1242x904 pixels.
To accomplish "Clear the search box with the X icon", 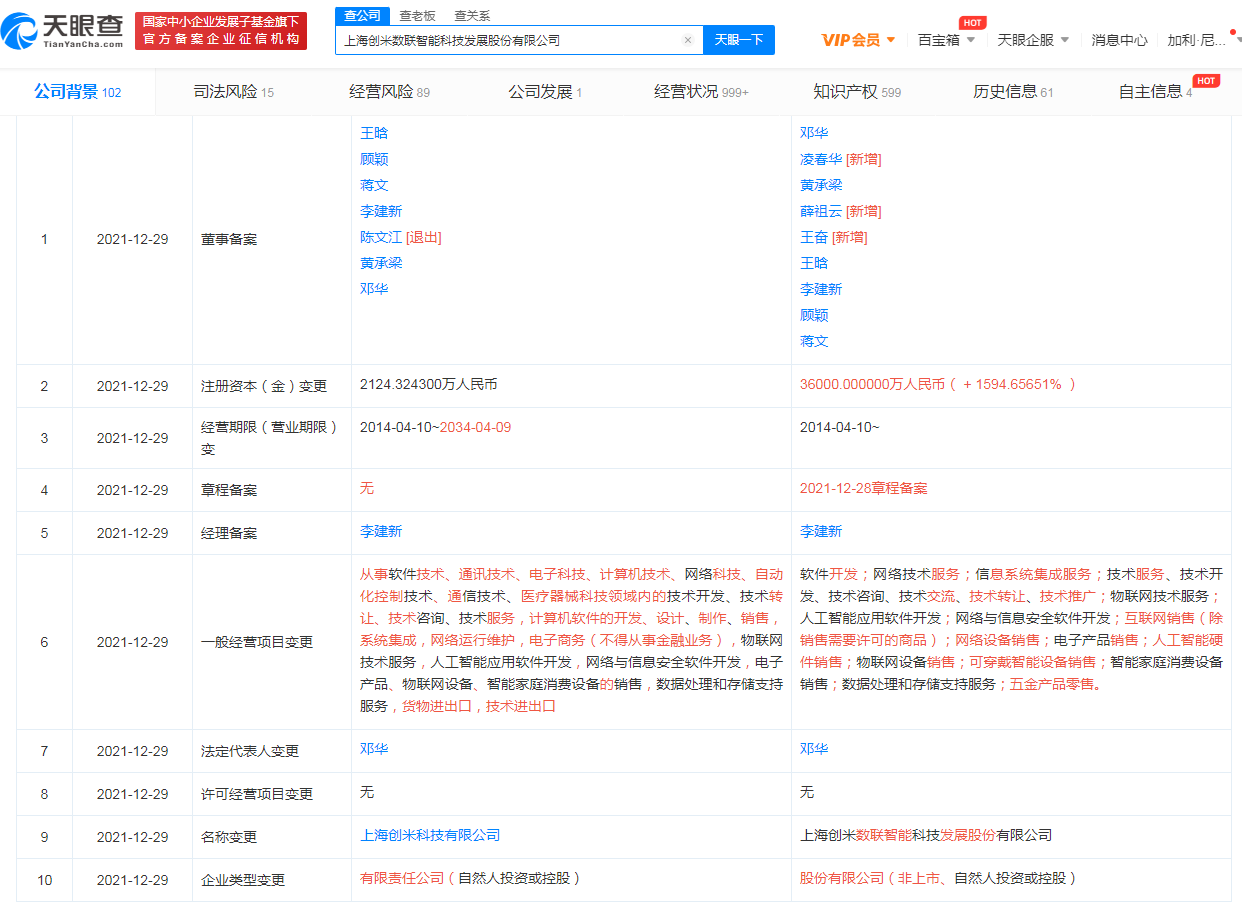I will point(688,40).
